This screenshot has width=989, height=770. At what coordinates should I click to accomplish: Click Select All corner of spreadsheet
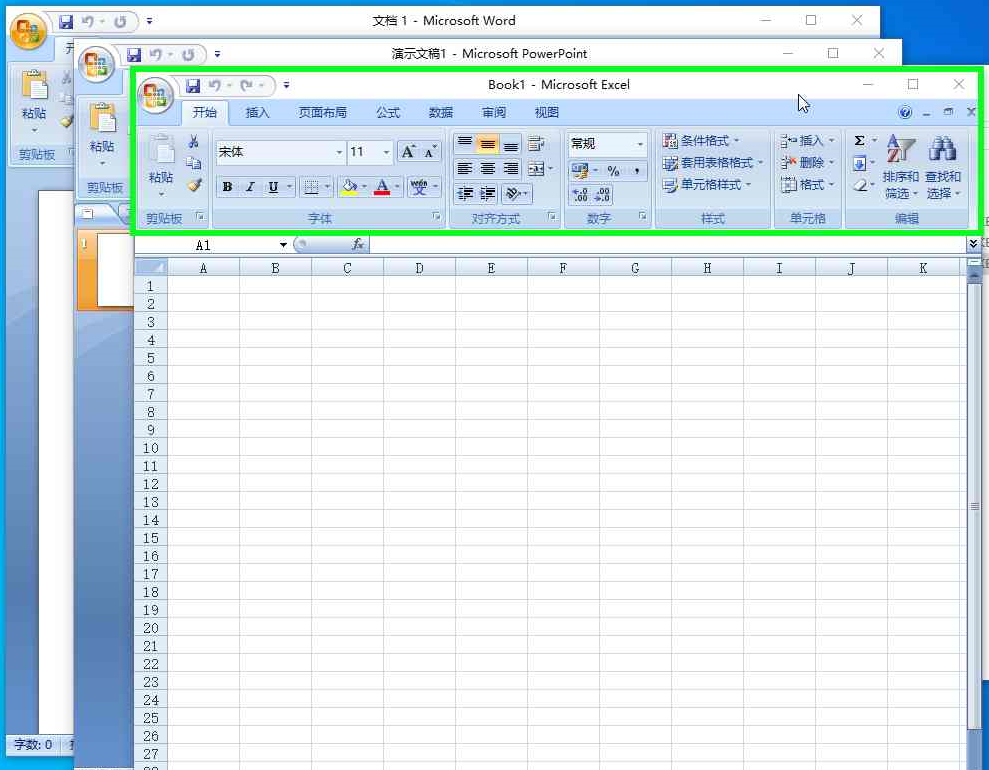point(151,267)
